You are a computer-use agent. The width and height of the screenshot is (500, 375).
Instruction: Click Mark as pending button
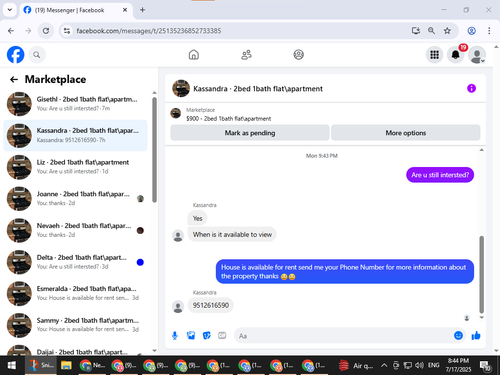(250, 133)
